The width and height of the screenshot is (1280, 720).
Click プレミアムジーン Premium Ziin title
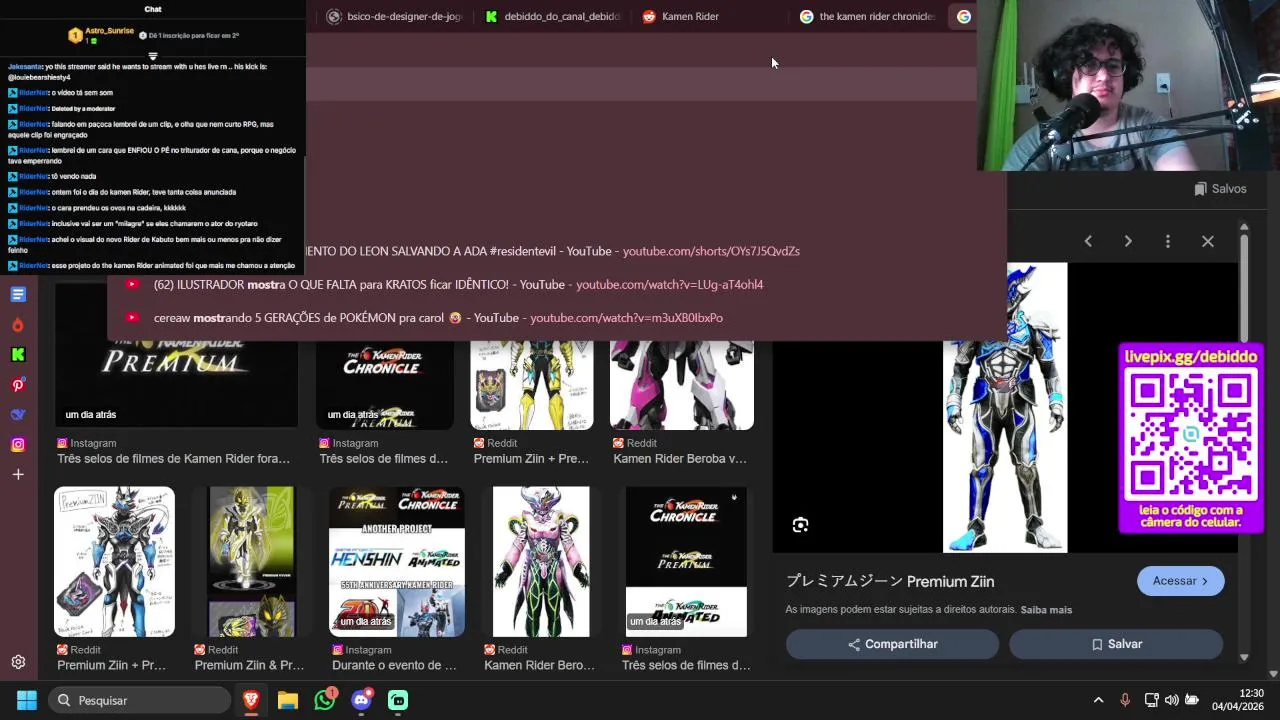(890, 581)
